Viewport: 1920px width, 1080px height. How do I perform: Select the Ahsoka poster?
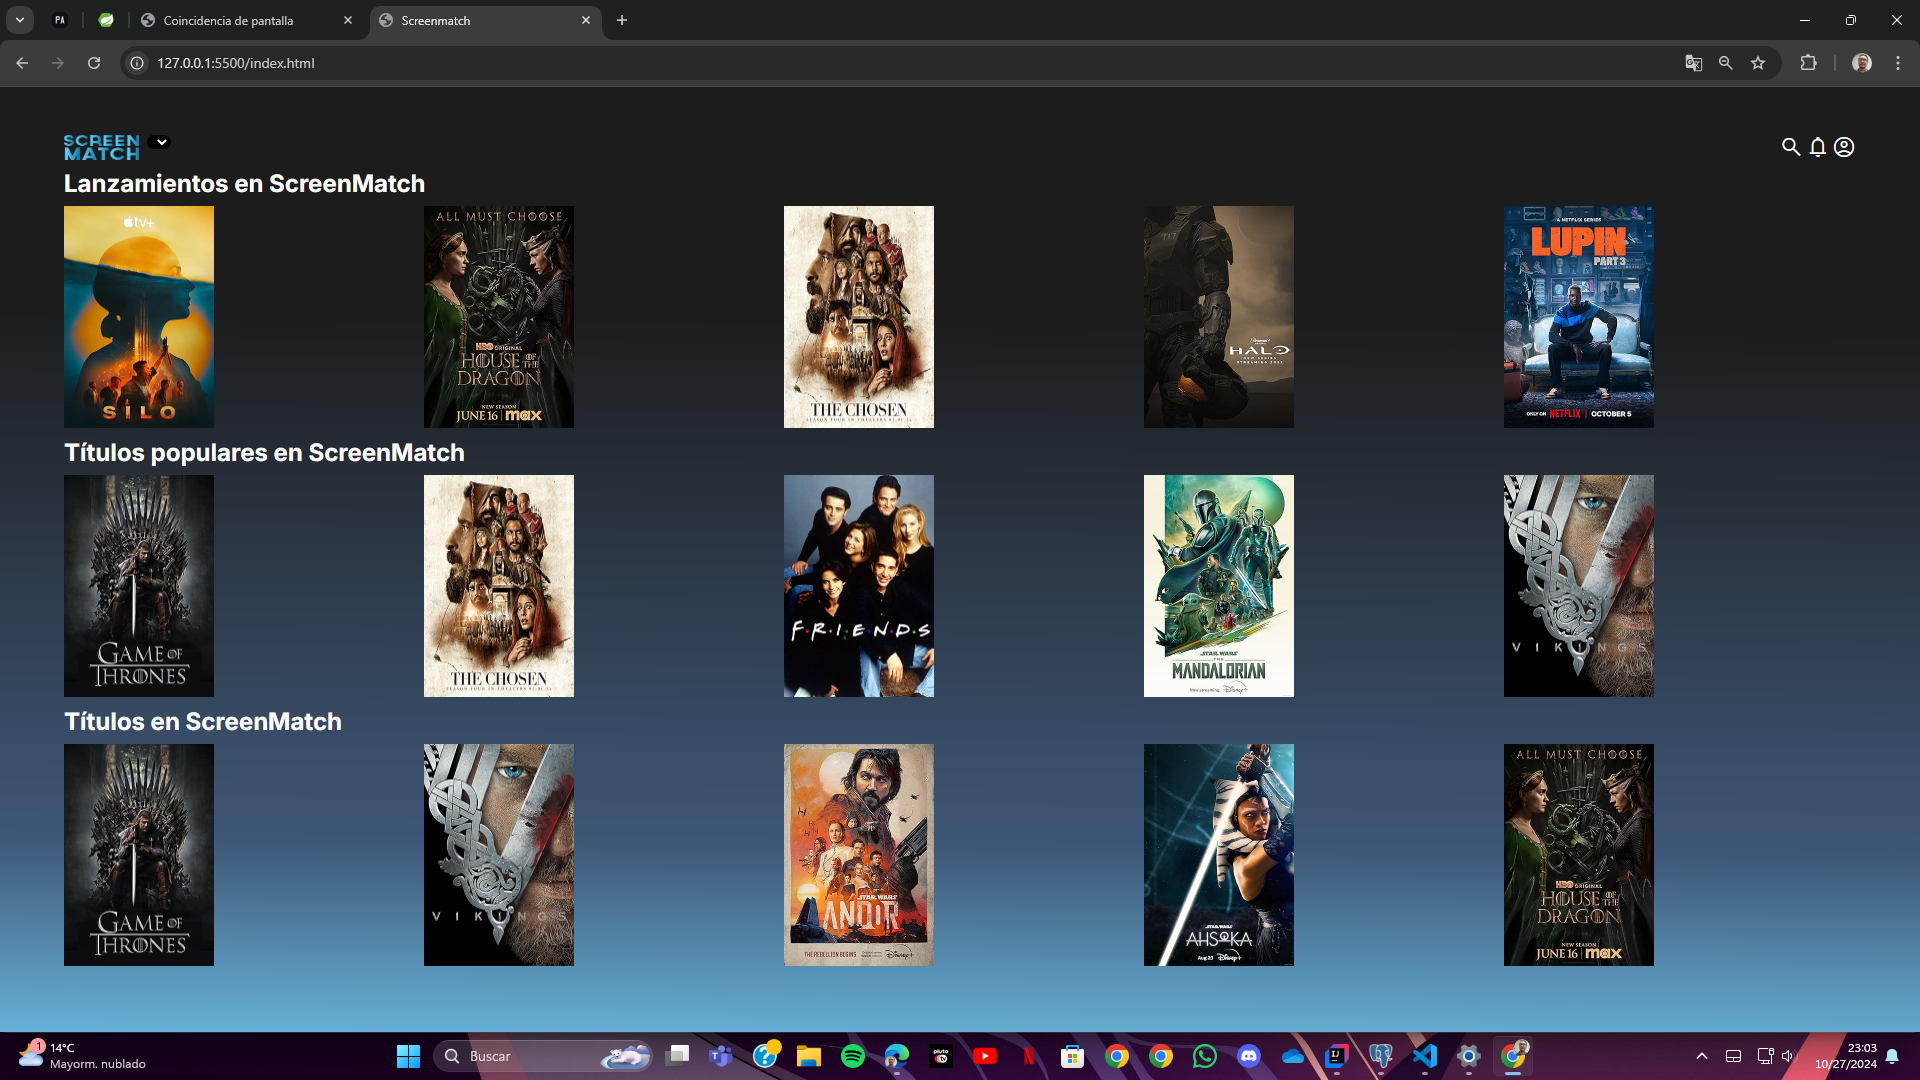pos(1219,855)
